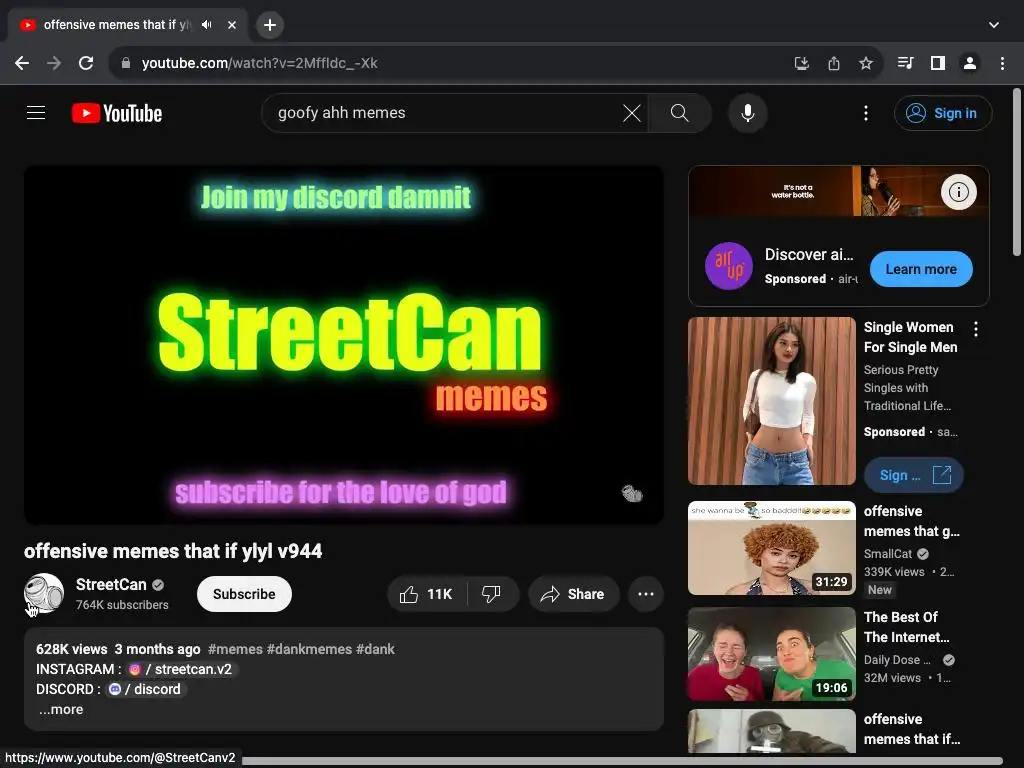Viewport: 1024px width, 768px height.
Task: Open a new browser tab
Action: (270, 25)
